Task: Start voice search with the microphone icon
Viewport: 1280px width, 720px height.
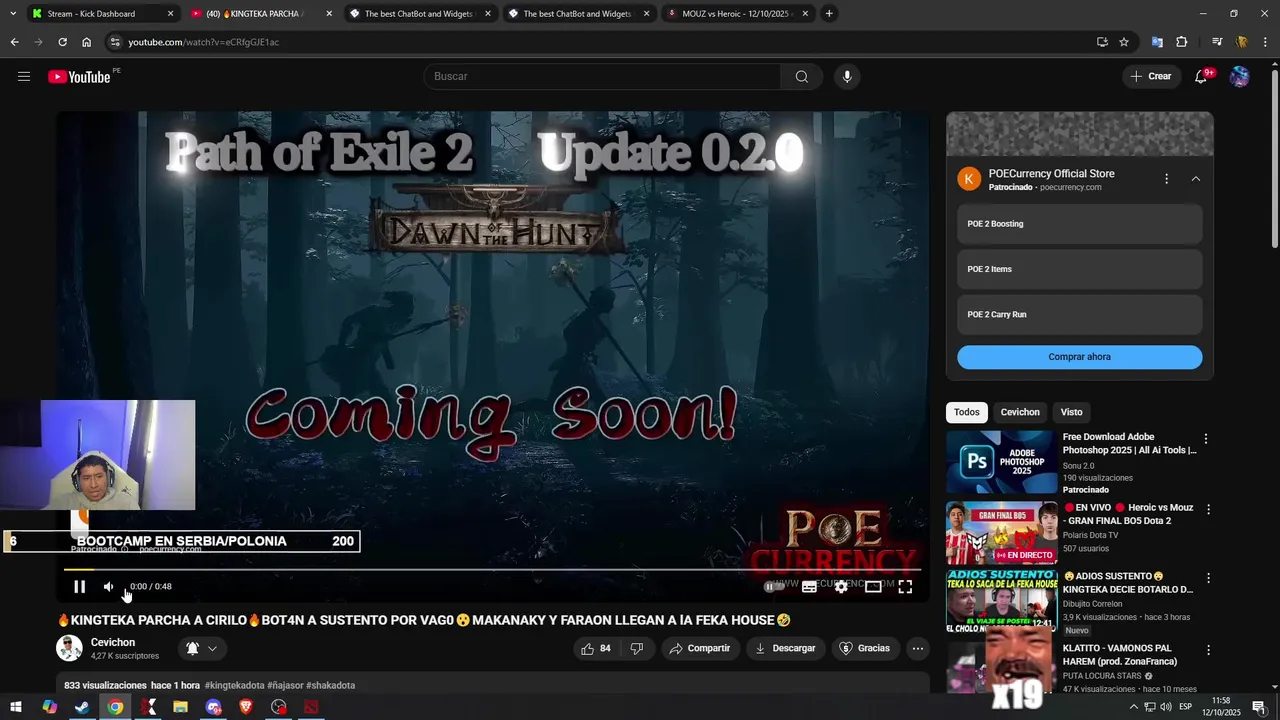Action: 847,77
